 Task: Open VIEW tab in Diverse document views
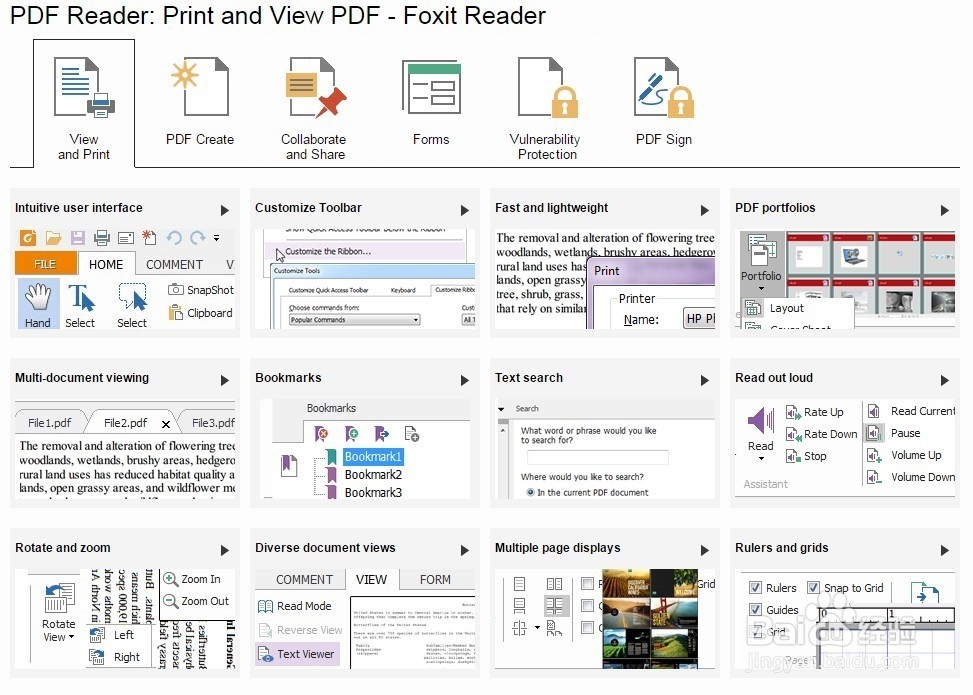point(371,580)
